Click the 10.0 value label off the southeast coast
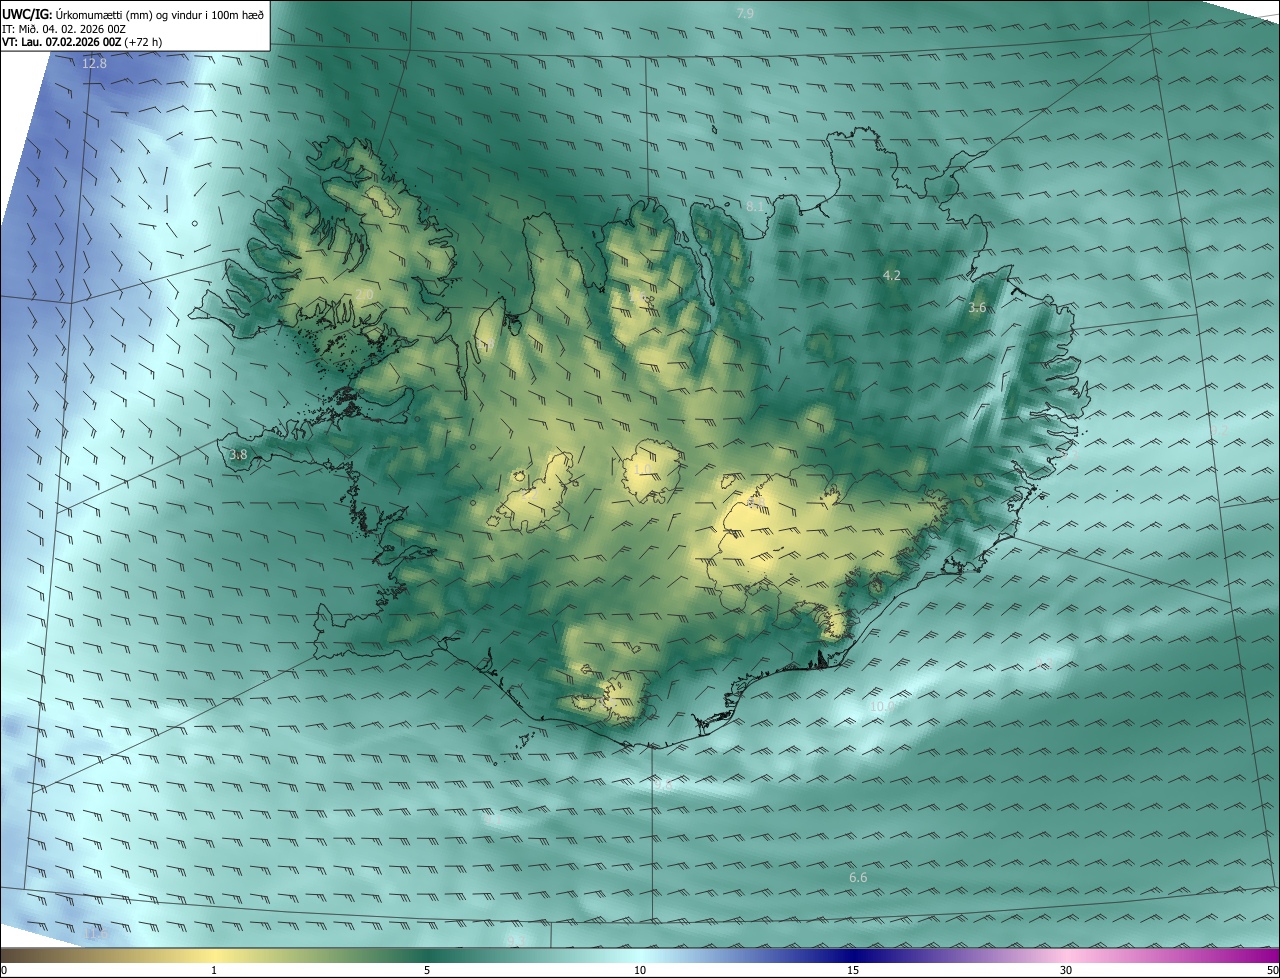 [881, 706]
